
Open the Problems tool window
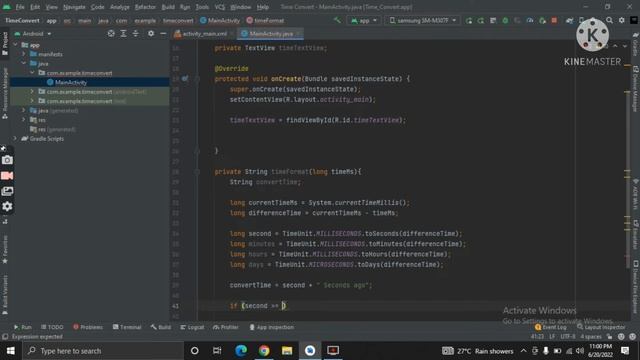pyautogui.click(x=88, y=327)
